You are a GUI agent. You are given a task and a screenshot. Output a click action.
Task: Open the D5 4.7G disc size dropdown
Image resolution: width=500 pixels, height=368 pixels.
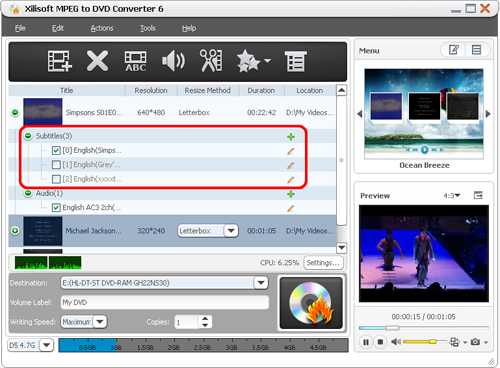coord(47,345)
